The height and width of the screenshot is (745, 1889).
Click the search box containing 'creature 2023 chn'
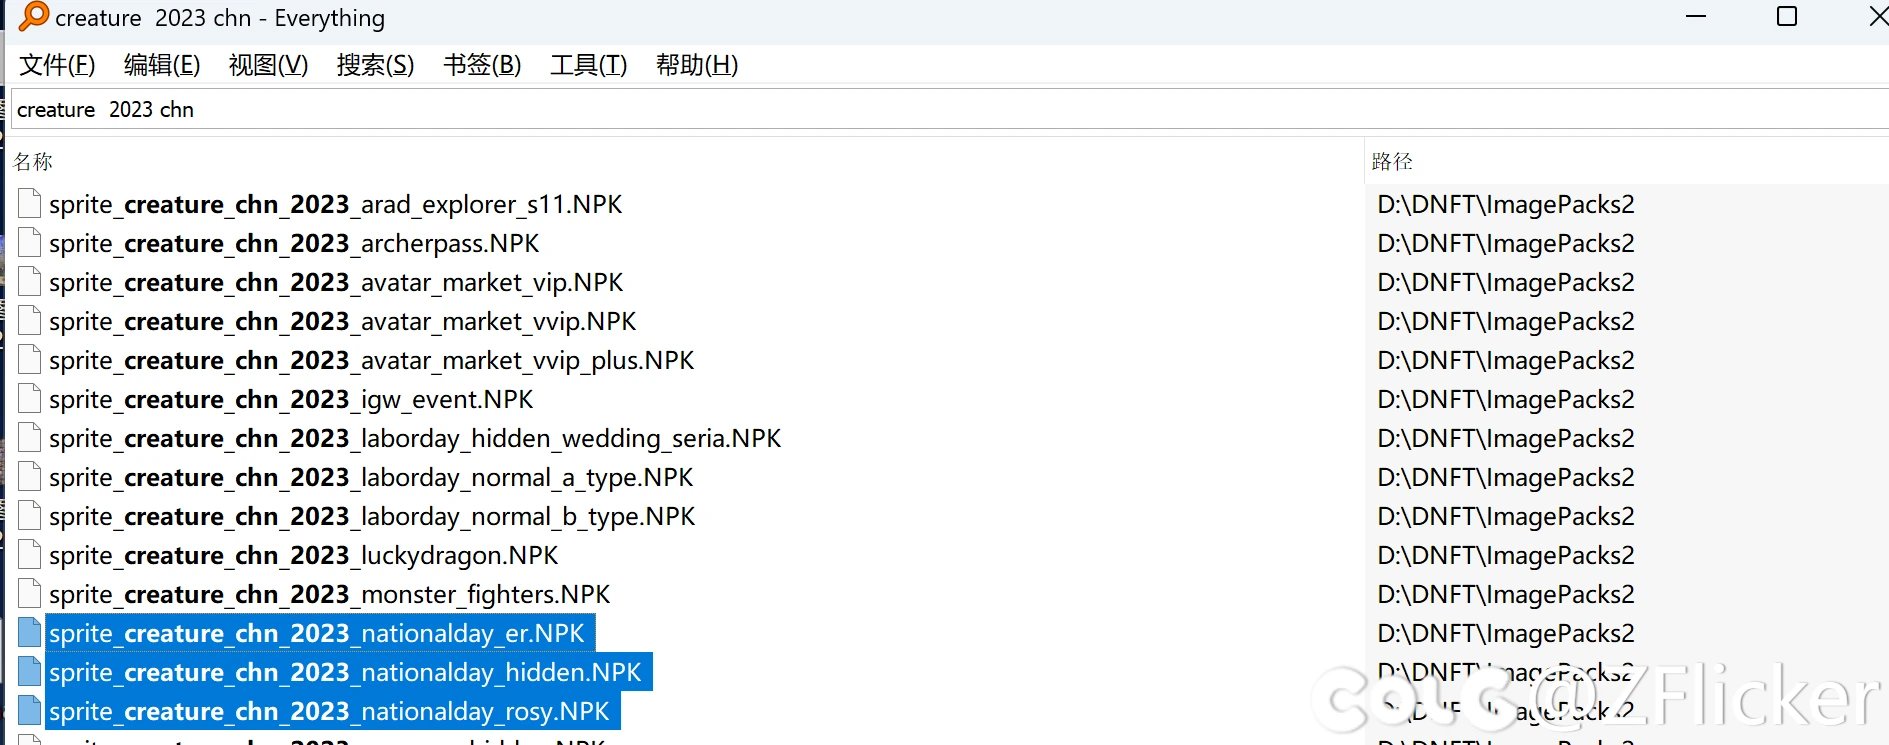(950, 109)
